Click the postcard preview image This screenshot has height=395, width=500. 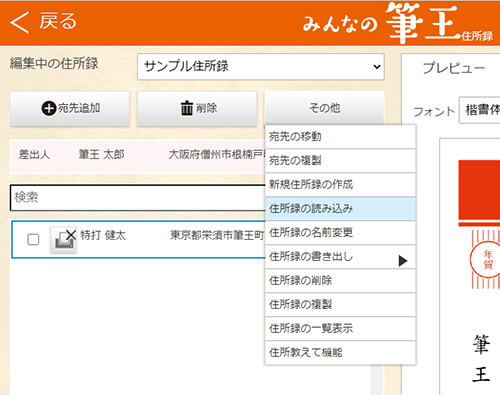pos(470,267)
